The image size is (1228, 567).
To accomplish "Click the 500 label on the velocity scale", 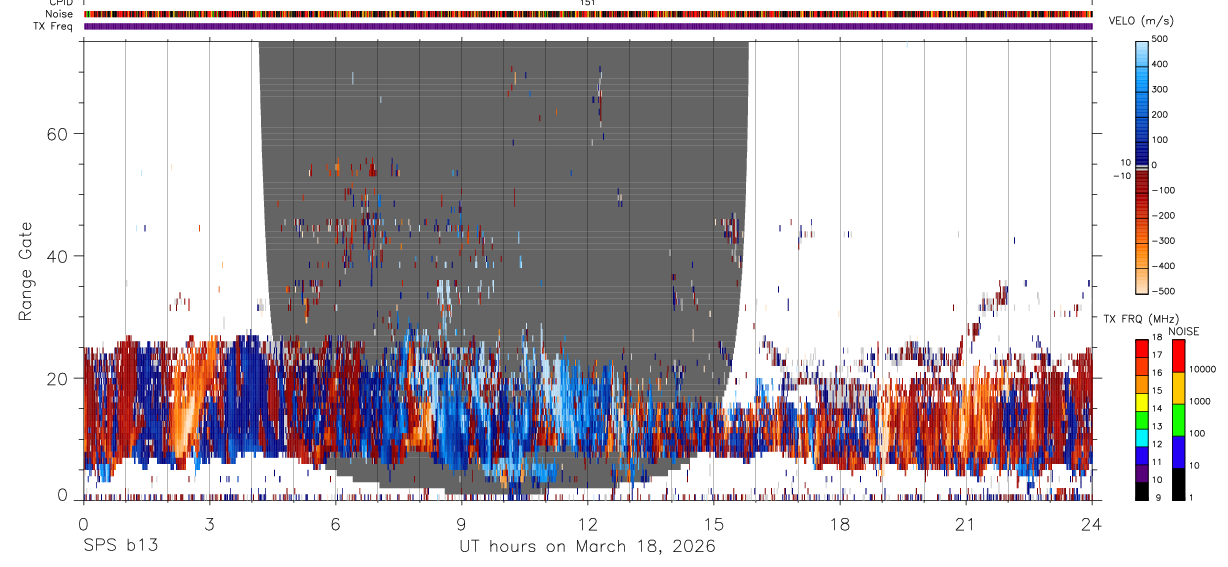I will (x=1160, y=39).
